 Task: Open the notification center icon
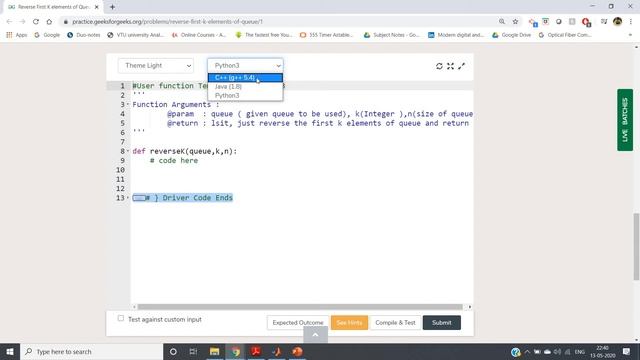(x=627, y=351)
